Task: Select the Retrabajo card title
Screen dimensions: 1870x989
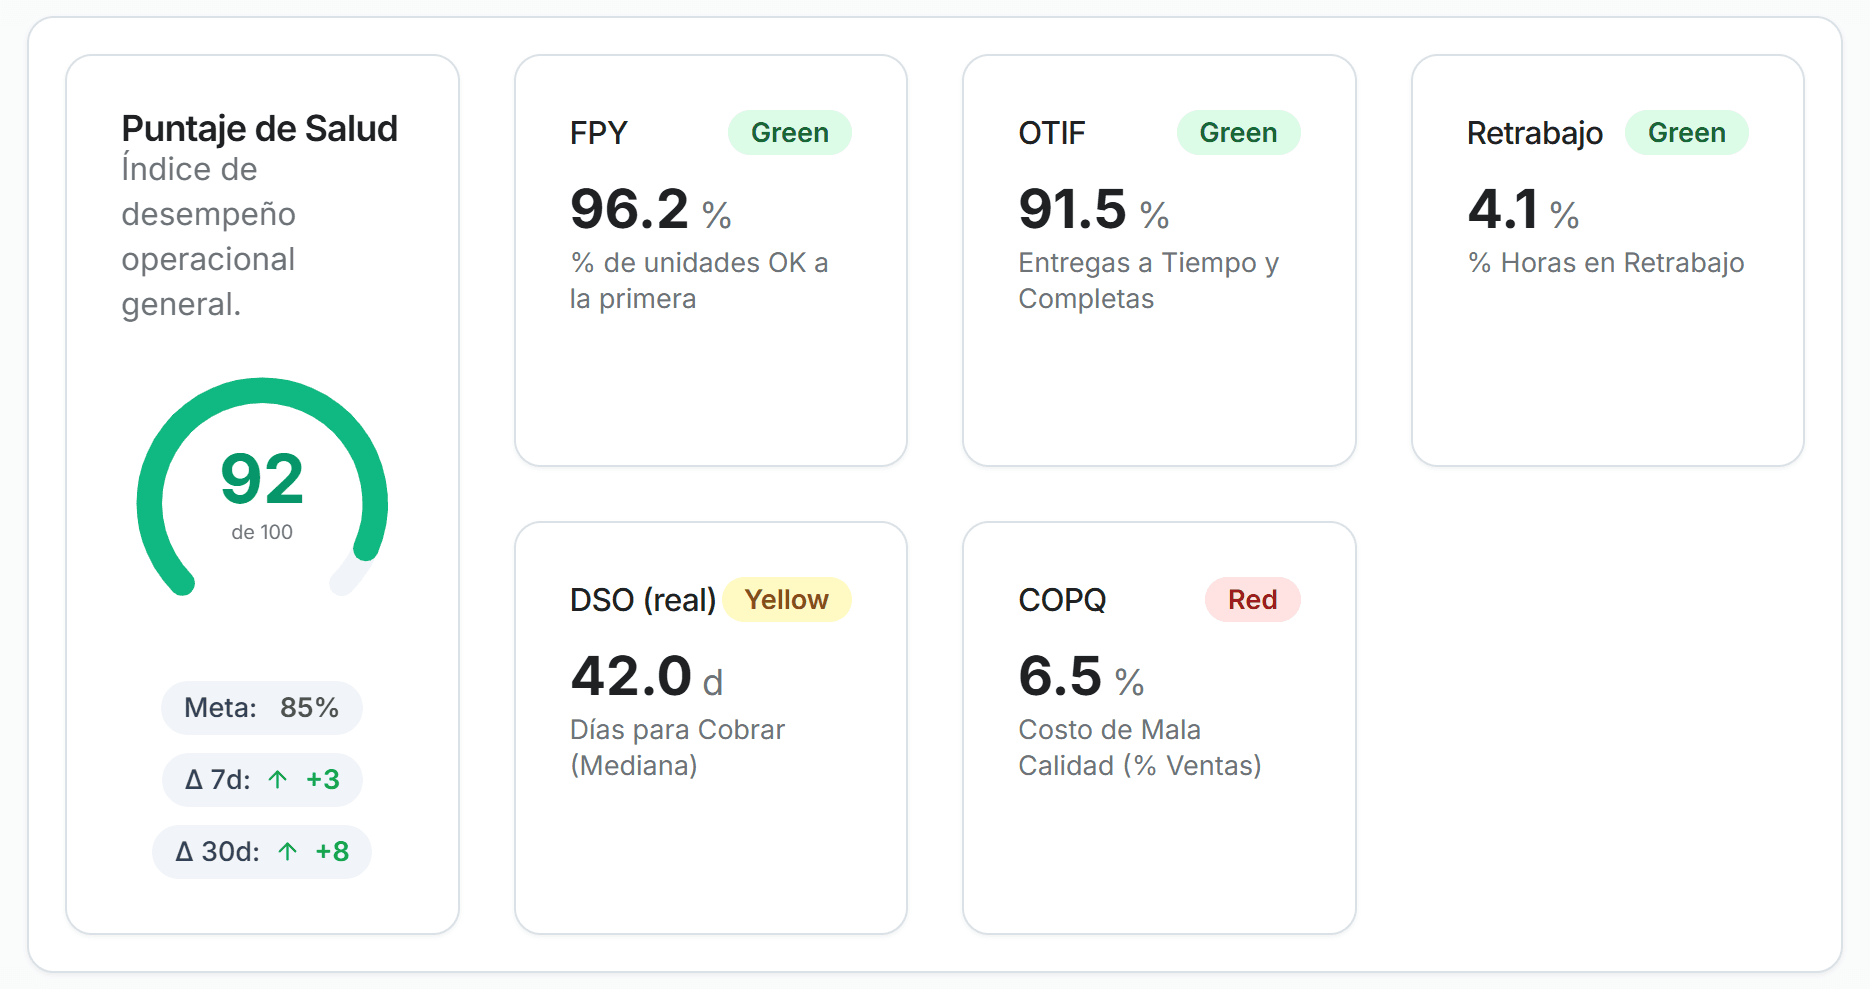Action: (x=1534, y=133)
